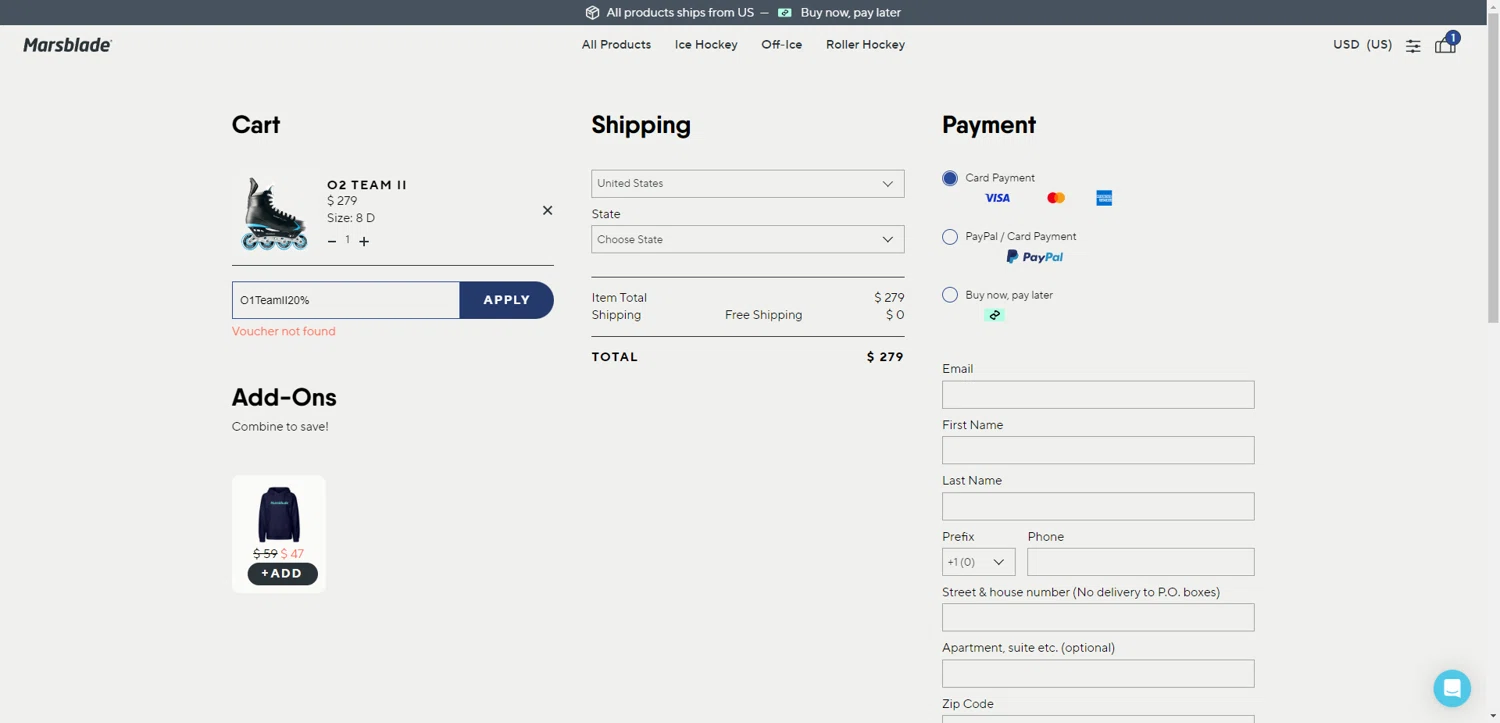Click the Mastercard logo
The image size is (1500, 723).
pyautogui.click(x=1056, y=198)
